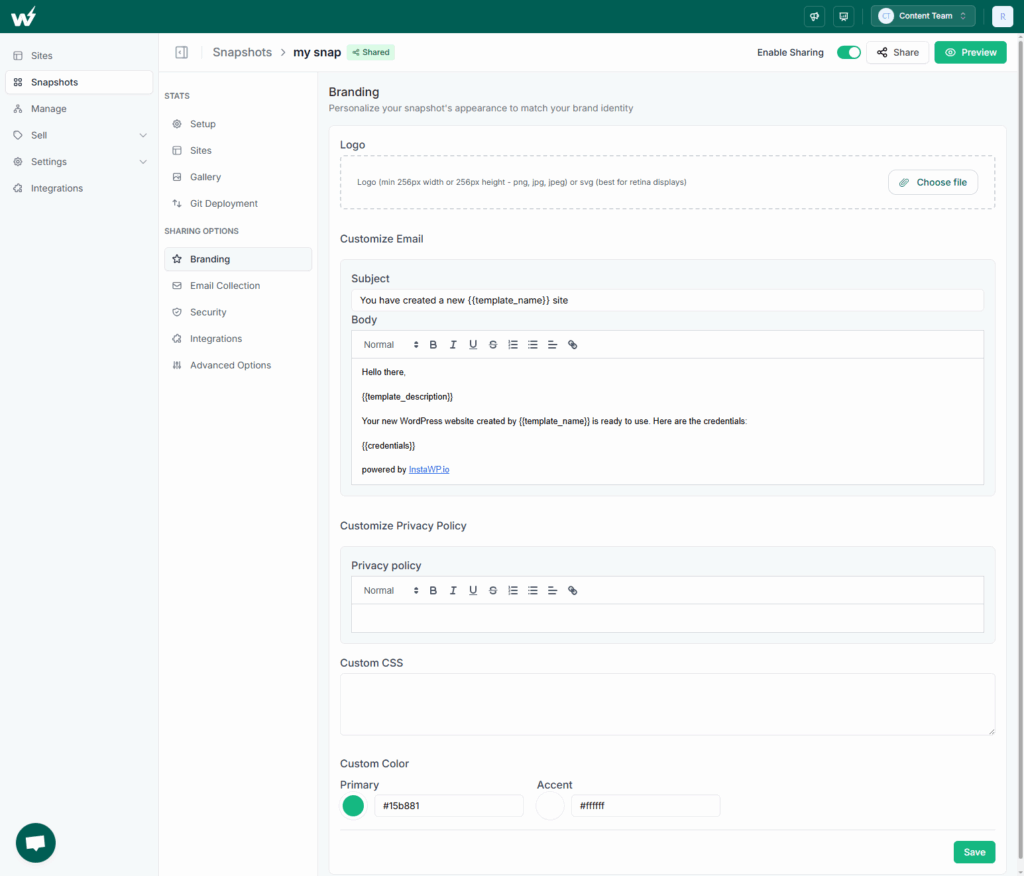
Task: Open the live chat bubble
Action: click(36, 843)
